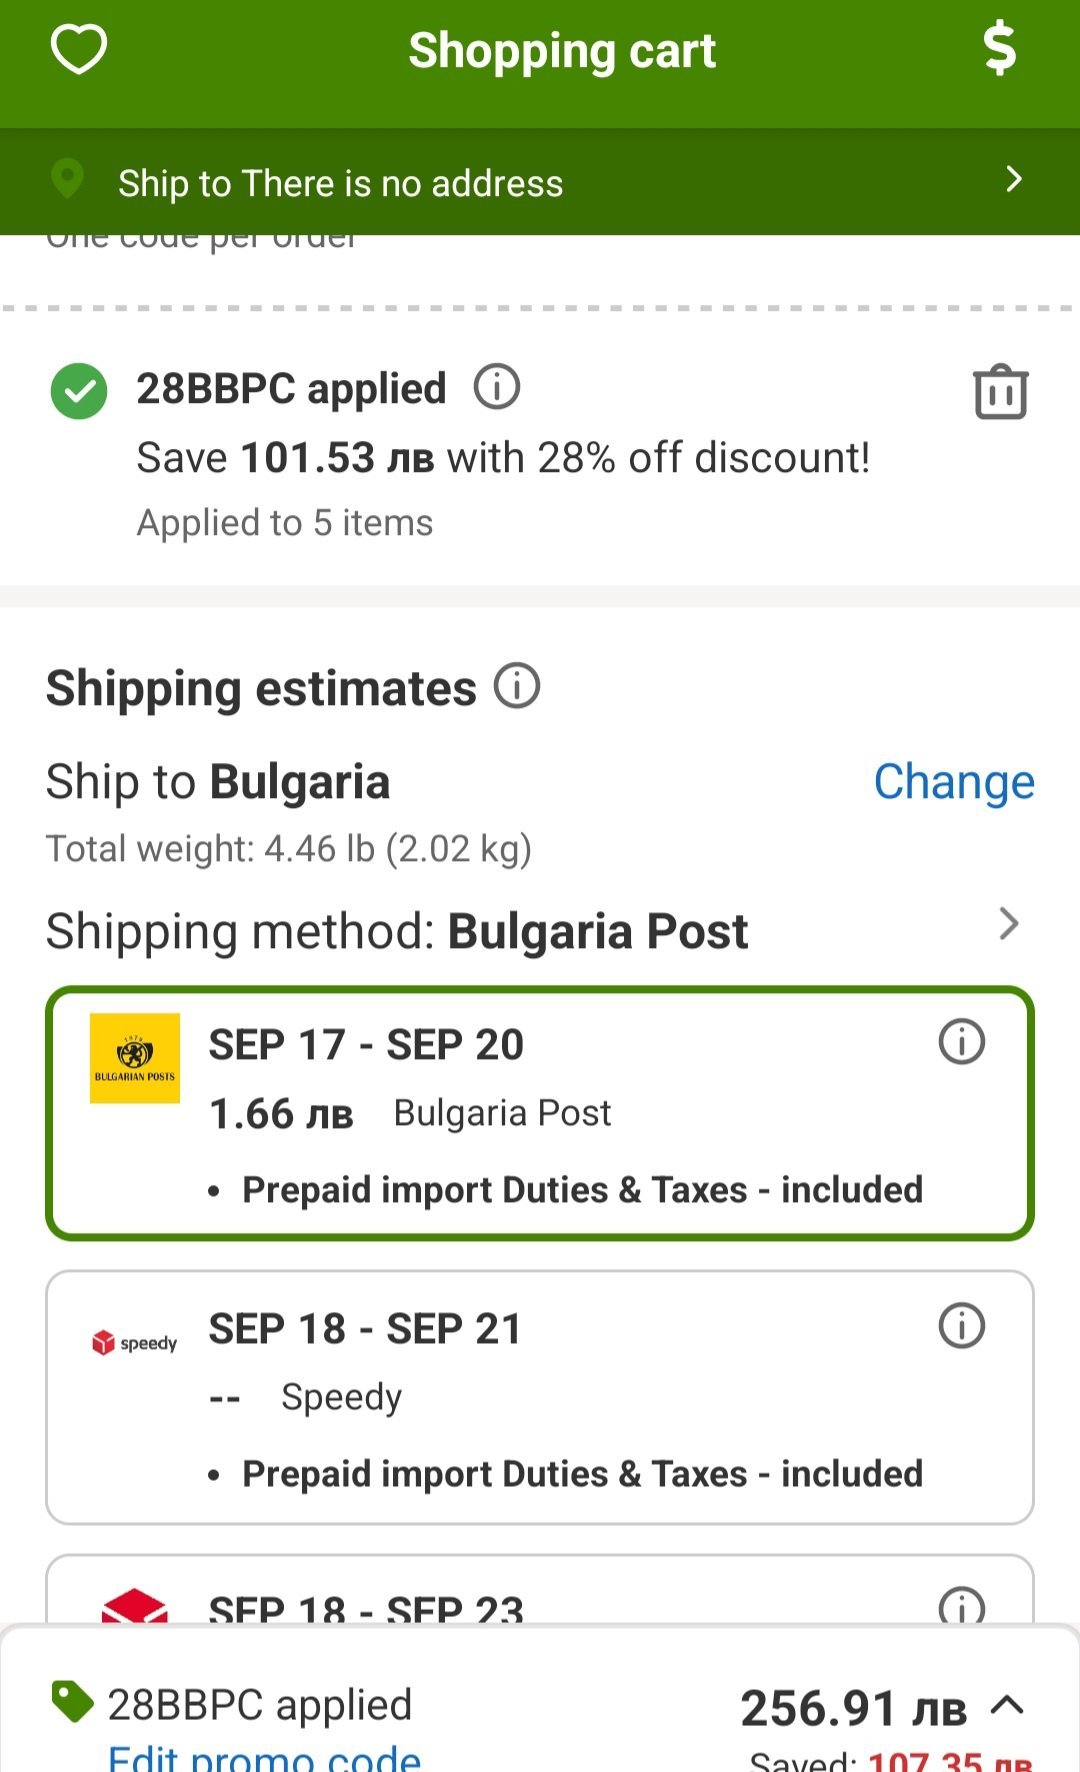Image resolution: width=1080 pixels, height=1772 pixels.
Task: Tap the Speedy carrier logo
Action: (x=134, y=1343)
